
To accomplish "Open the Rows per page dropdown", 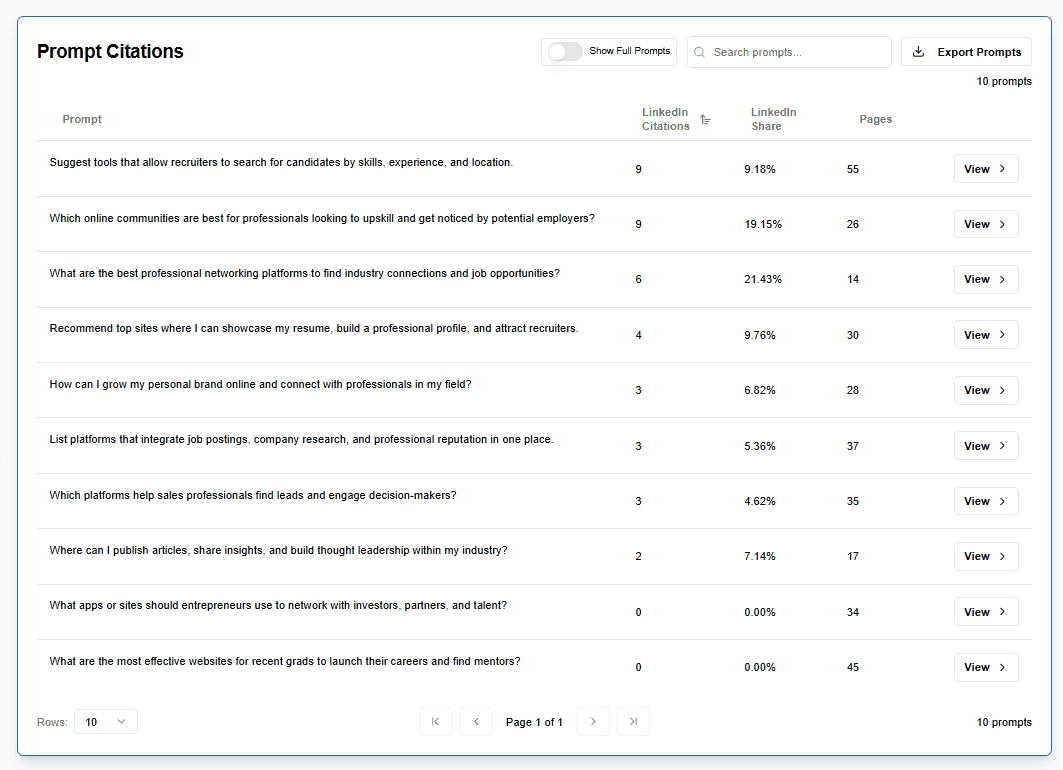I will pos(106,722).
